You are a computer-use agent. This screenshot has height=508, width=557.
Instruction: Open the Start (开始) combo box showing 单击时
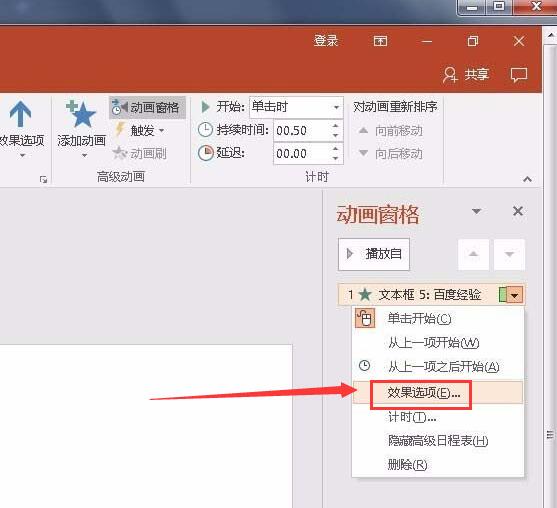pyautogui.click(x=296, y=107)
